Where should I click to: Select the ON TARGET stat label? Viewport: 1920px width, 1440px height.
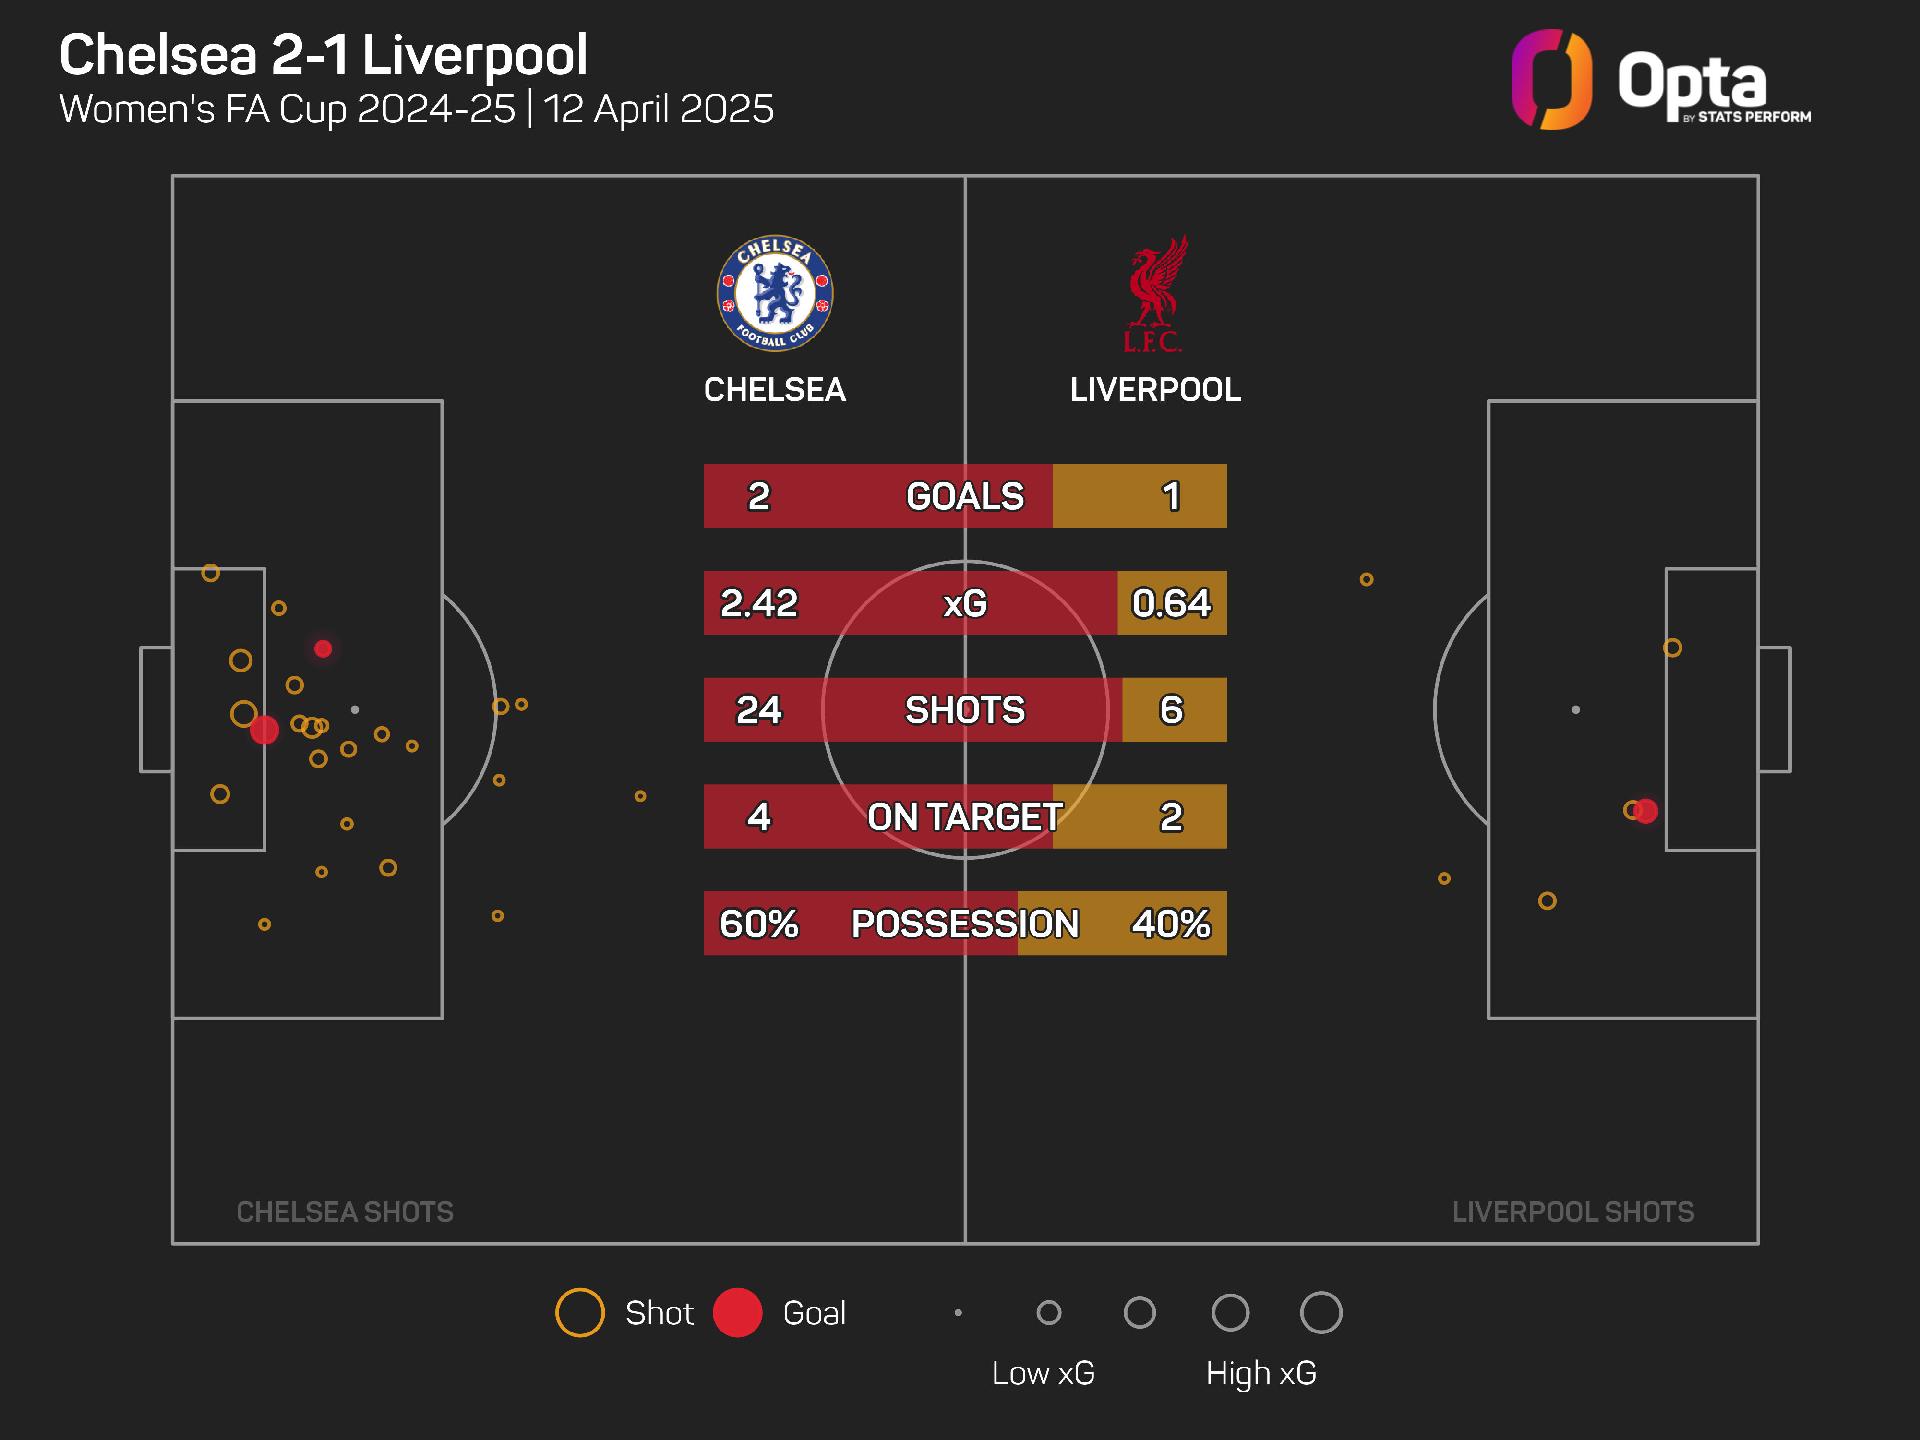[965, 817]
